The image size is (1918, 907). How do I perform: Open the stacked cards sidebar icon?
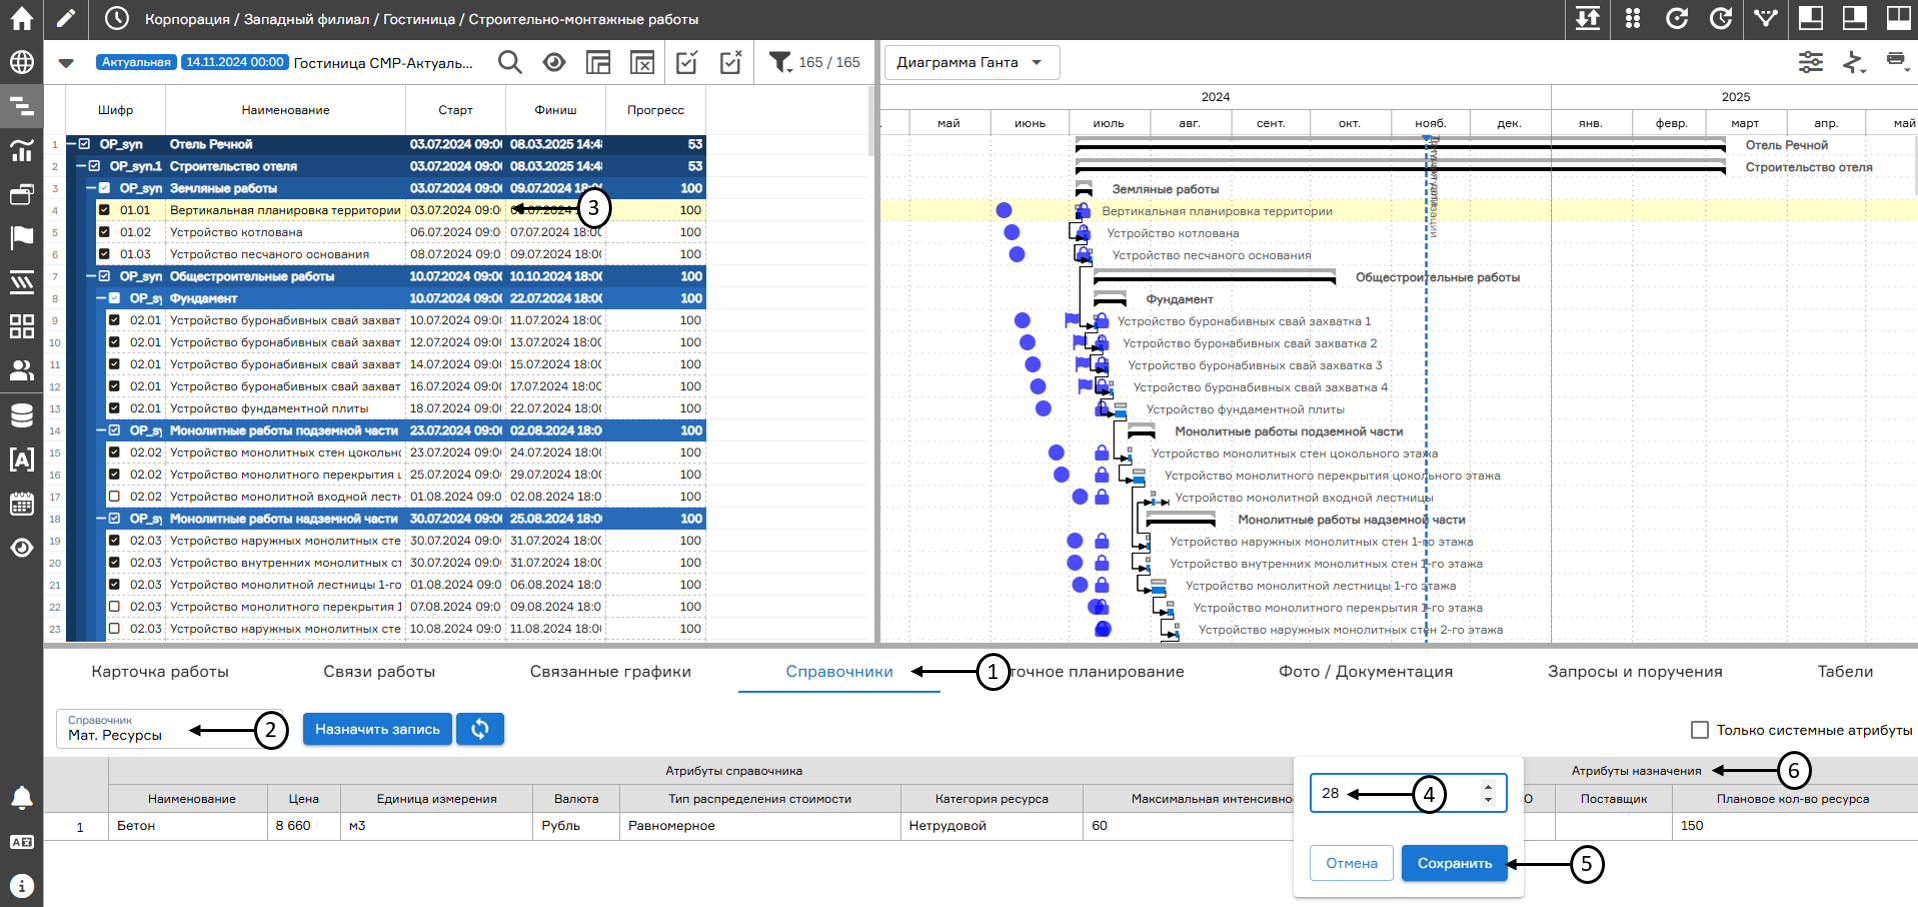point(21,194)
